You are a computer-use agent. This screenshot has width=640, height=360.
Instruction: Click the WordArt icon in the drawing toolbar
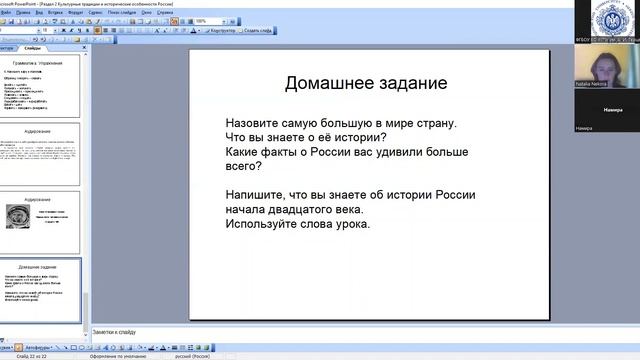105,348
